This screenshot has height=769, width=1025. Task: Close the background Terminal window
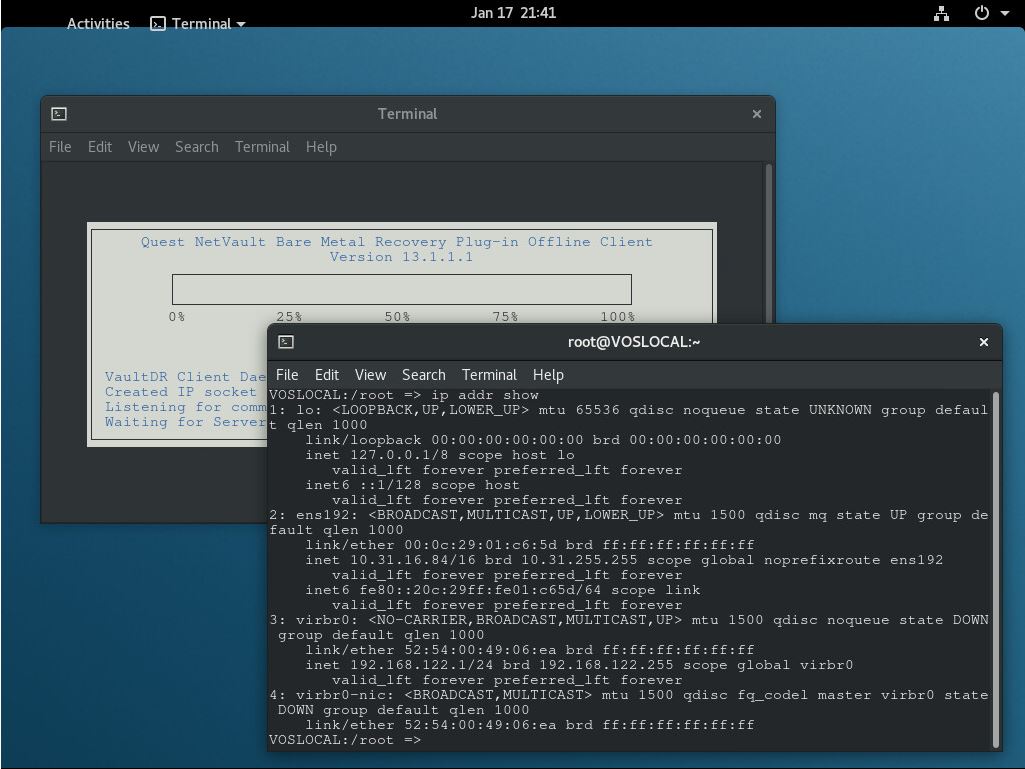(x=757, y=114)
